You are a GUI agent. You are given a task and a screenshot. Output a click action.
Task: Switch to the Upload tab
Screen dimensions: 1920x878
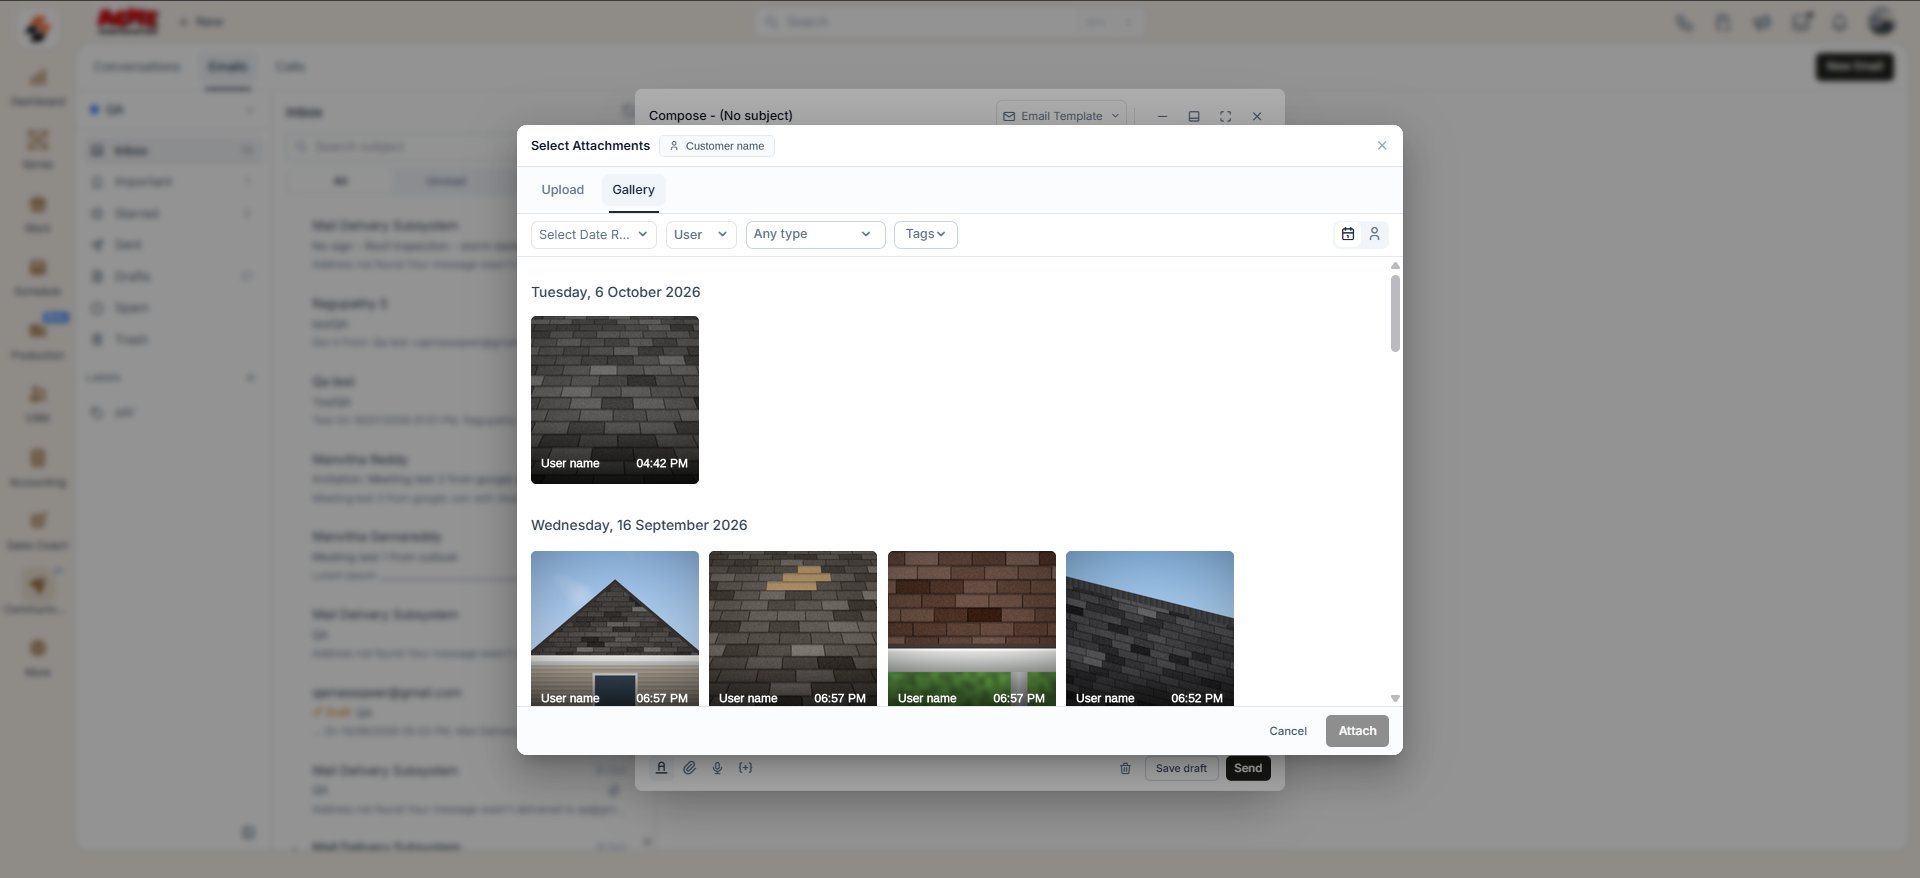(563, 190)
